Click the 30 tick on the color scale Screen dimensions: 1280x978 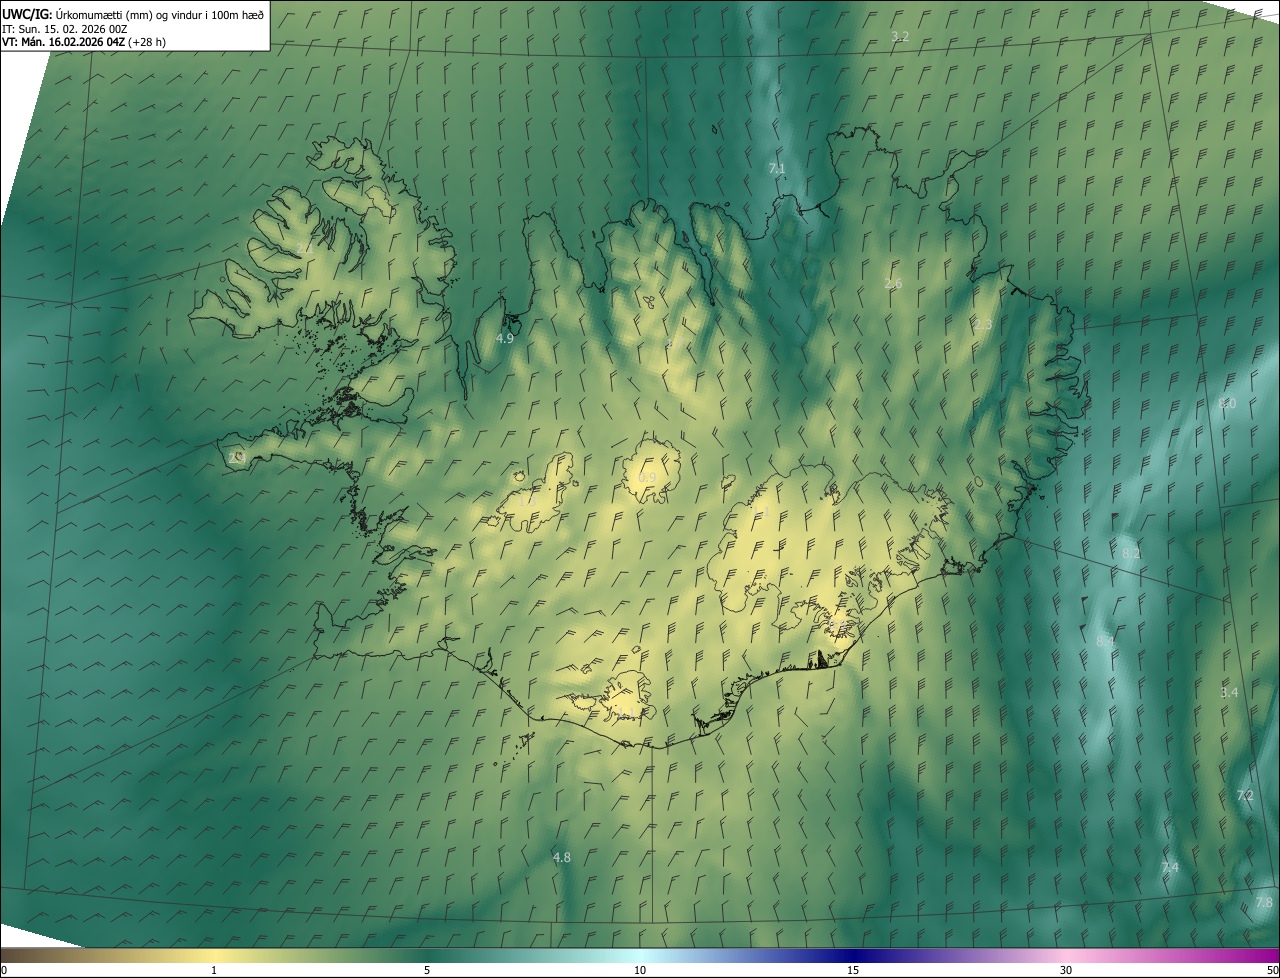1066,970
